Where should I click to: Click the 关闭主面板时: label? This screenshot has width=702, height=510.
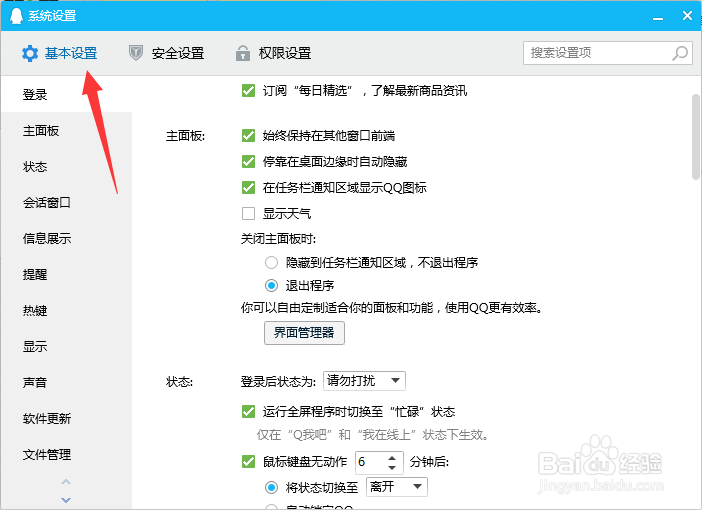(278, 239)
